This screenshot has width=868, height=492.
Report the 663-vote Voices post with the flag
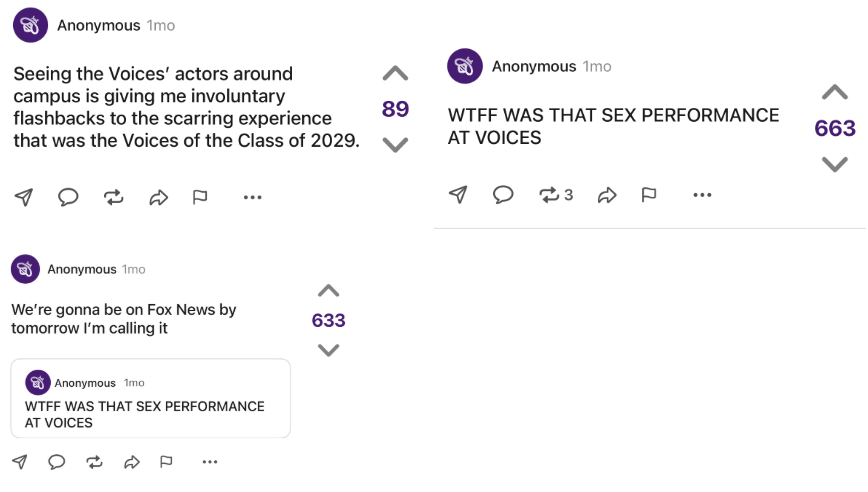tap(649, 194)
